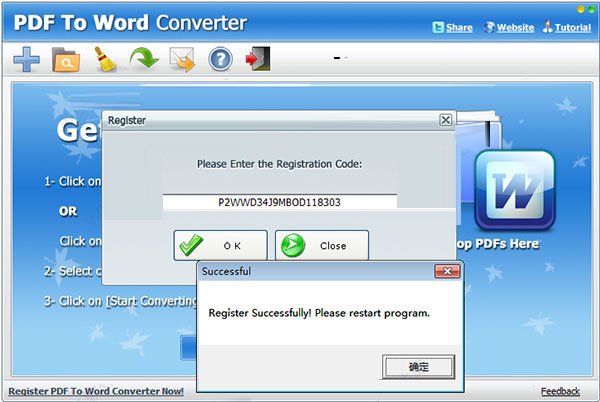Click the exit door icon in toolbar
The height and width of the screenshot is (402, 600).
[x=258, y=59]
